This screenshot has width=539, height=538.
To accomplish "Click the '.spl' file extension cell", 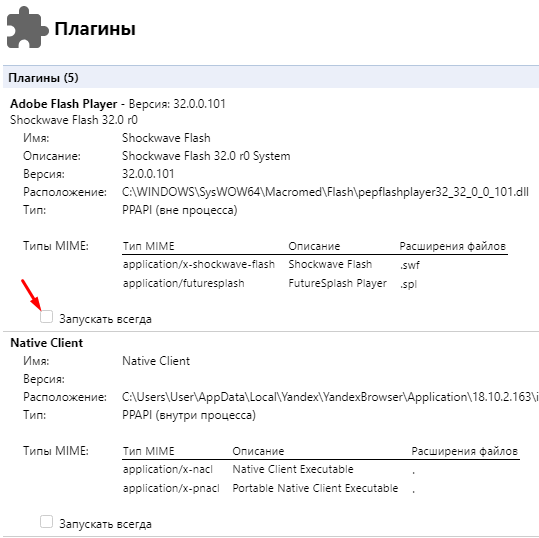I will [x=408, y=284].
